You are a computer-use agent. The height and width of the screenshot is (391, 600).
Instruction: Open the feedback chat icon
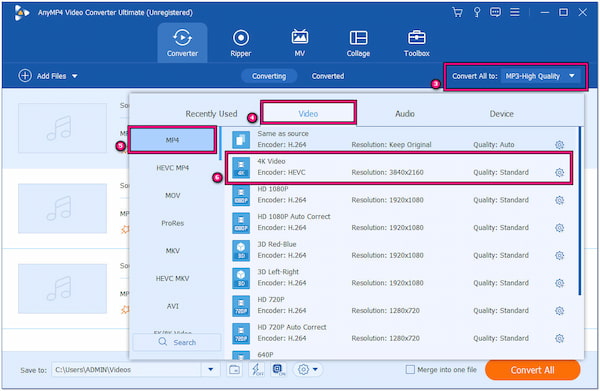coord(495,12)
